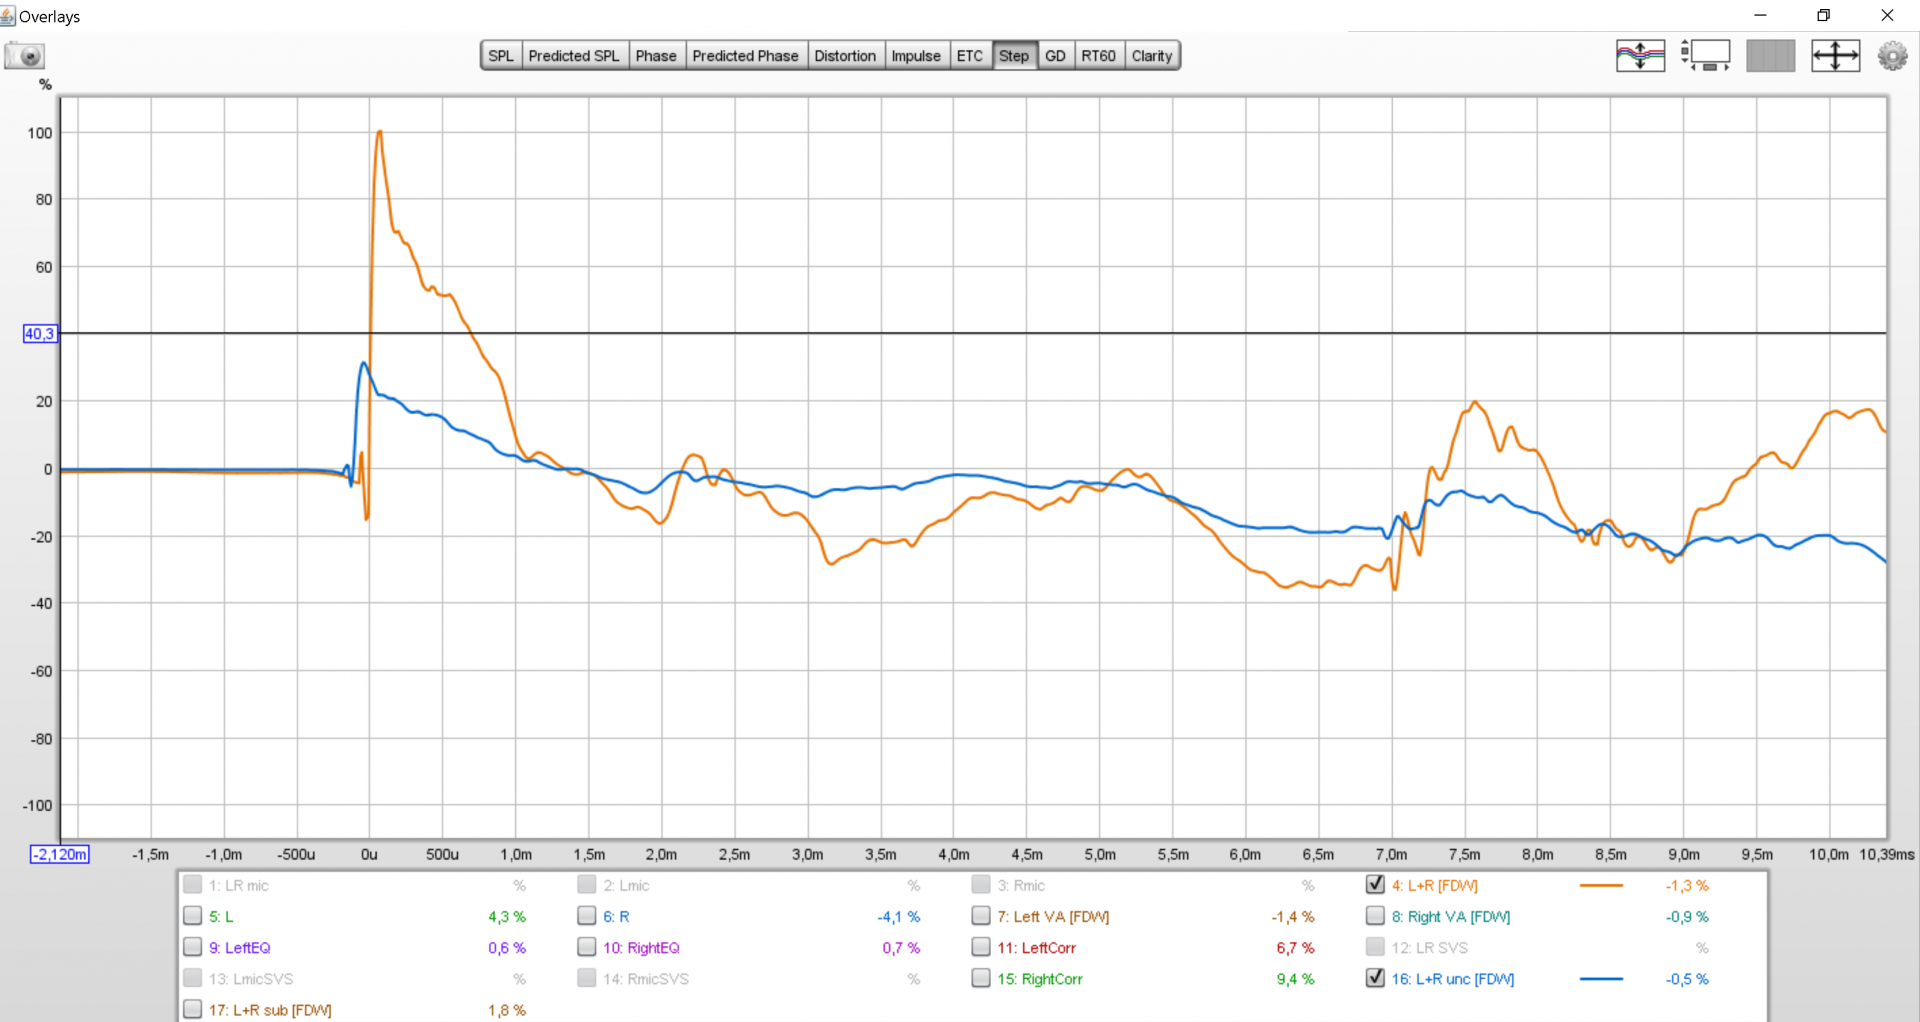Uncheck the 4: L+R [FDW] trace
This screenshot has width=1920, height=1022.
pos(1375,885)
